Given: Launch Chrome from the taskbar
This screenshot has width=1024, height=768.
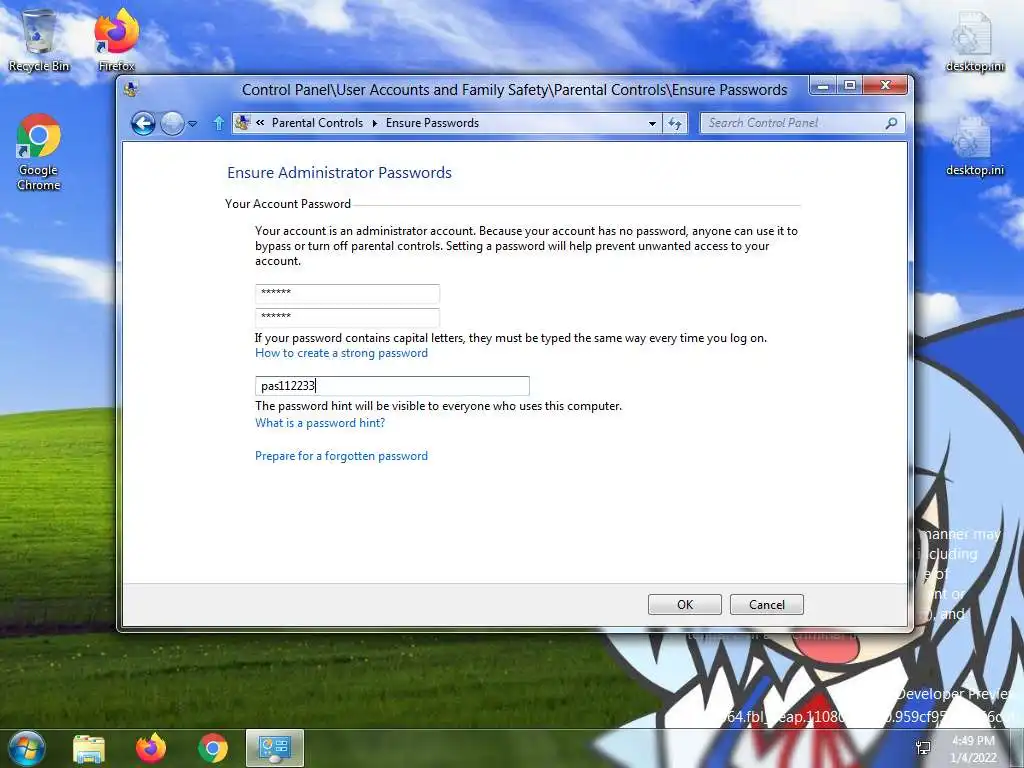Looking at the screenshot, I should click(x=213, y=748).
